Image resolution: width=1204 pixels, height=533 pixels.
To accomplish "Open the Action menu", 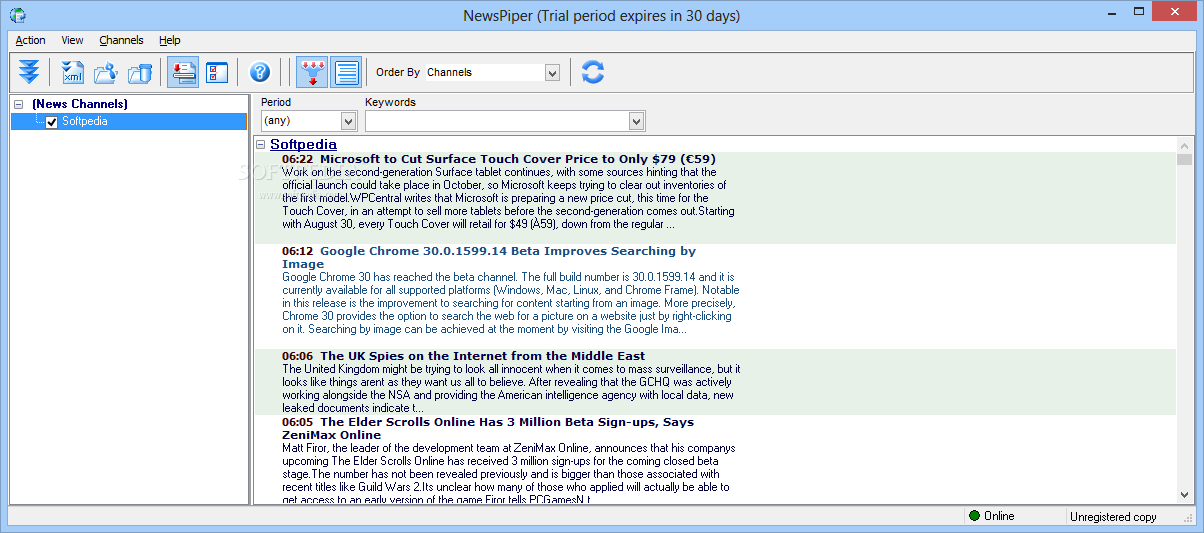I will pyautogui.click(x=30, y=40).
